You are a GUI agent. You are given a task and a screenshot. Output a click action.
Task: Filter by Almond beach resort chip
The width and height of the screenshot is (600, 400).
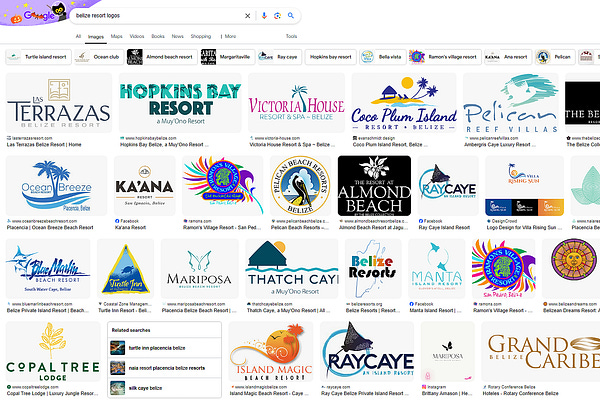coord(162,57)
